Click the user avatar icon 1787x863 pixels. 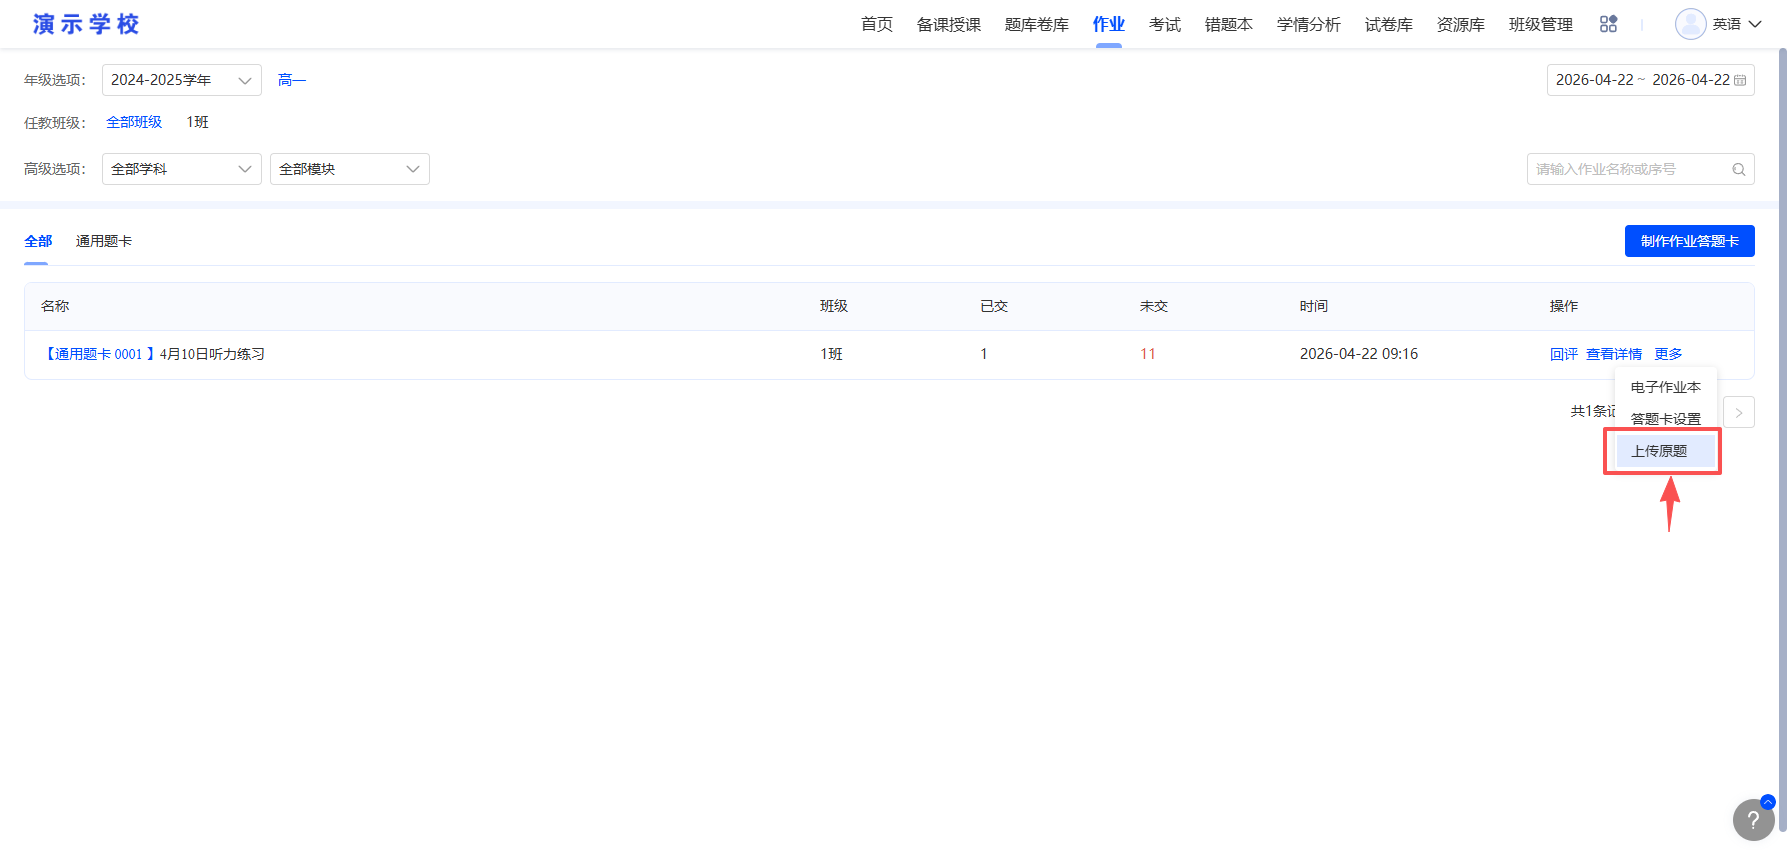(x=1690, y=24)
